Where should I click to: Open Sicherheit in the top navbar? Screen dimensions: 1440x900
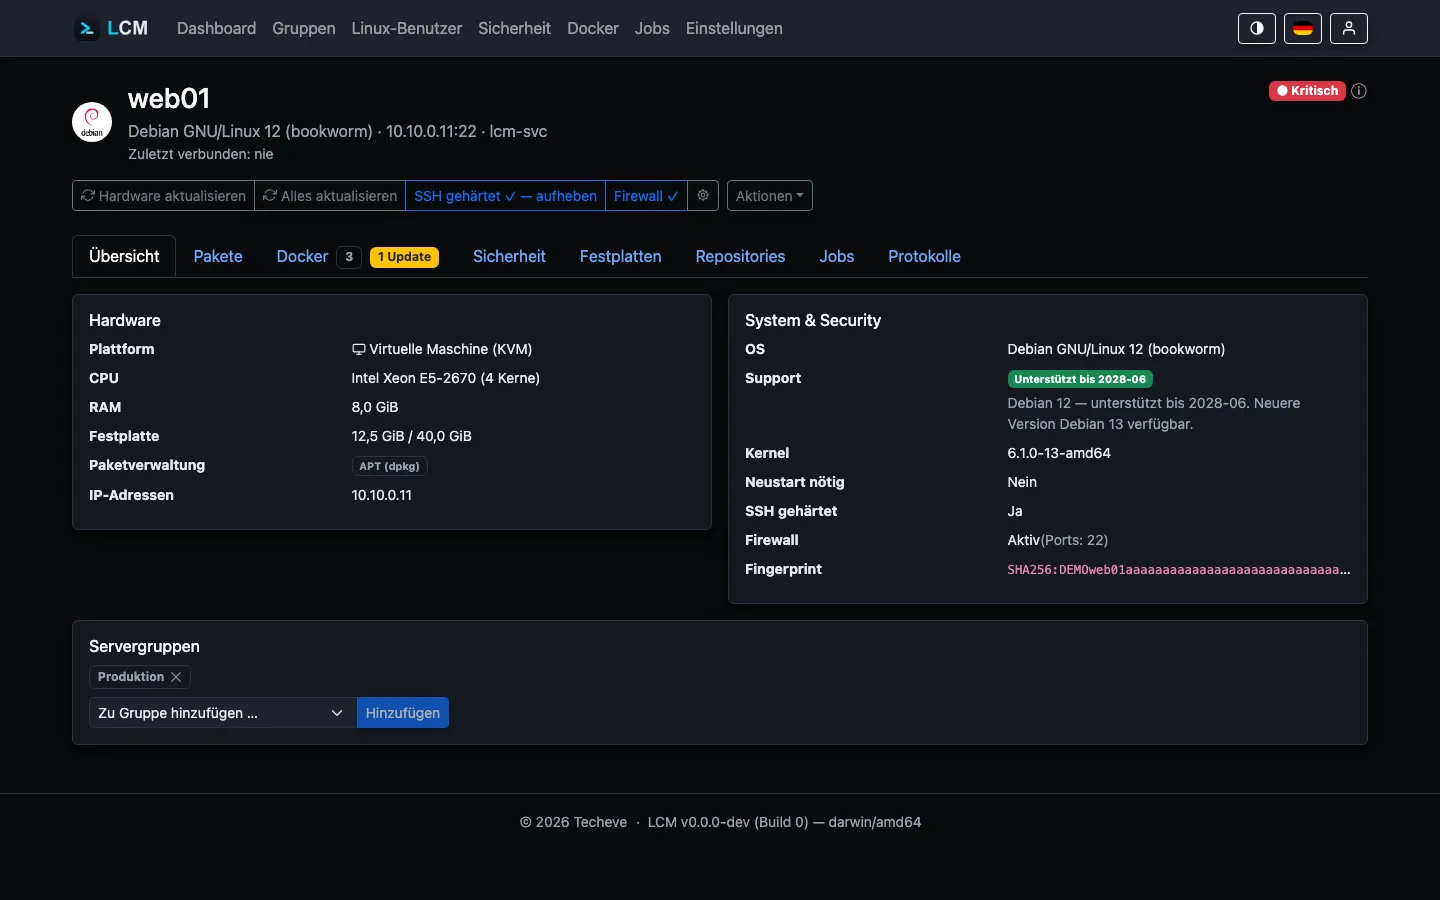point(514,28)
